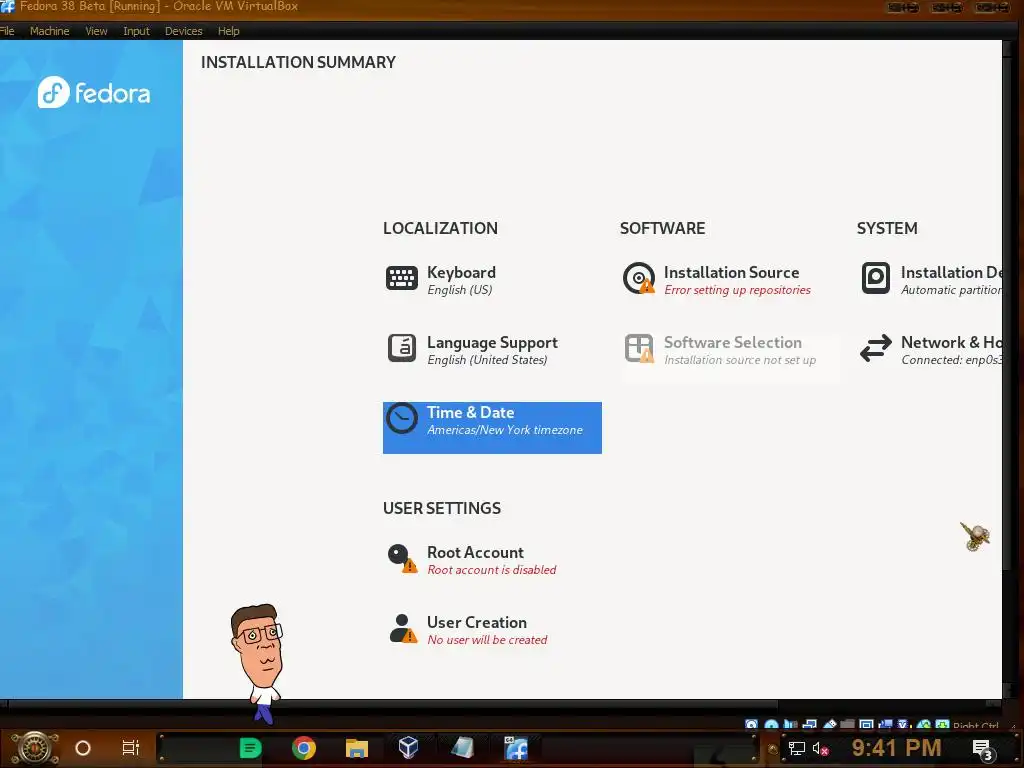This screenshot has height=768, width=1024.
Task: Open the notepad-style app on the taskbar
Action: (x=462, y=748)
